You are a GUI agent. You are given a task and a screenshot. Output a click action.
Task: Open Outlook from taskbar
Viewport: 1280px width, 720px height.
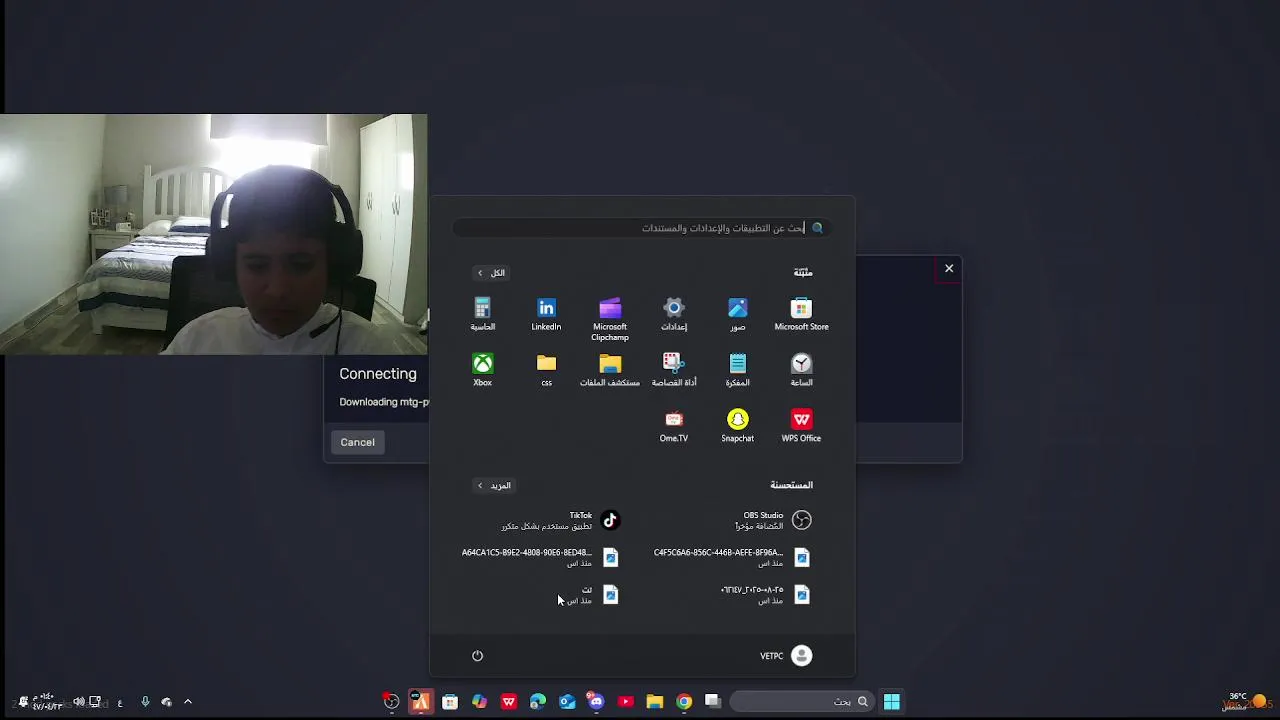pos(567,702)
